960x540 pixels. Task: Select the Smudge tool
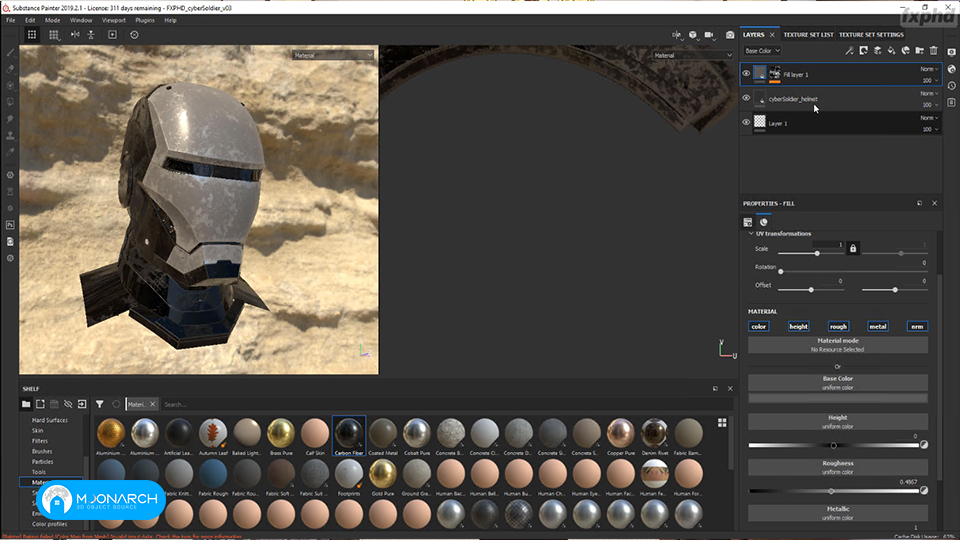pyautogui.click(x=10, y=119)
